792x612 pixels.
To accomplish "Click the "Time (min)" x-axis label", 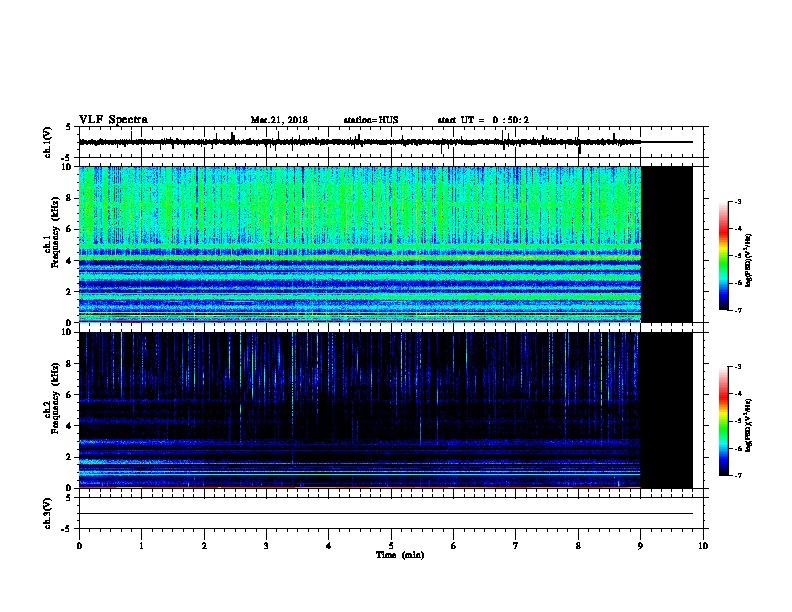I will (x=400, y=555).
